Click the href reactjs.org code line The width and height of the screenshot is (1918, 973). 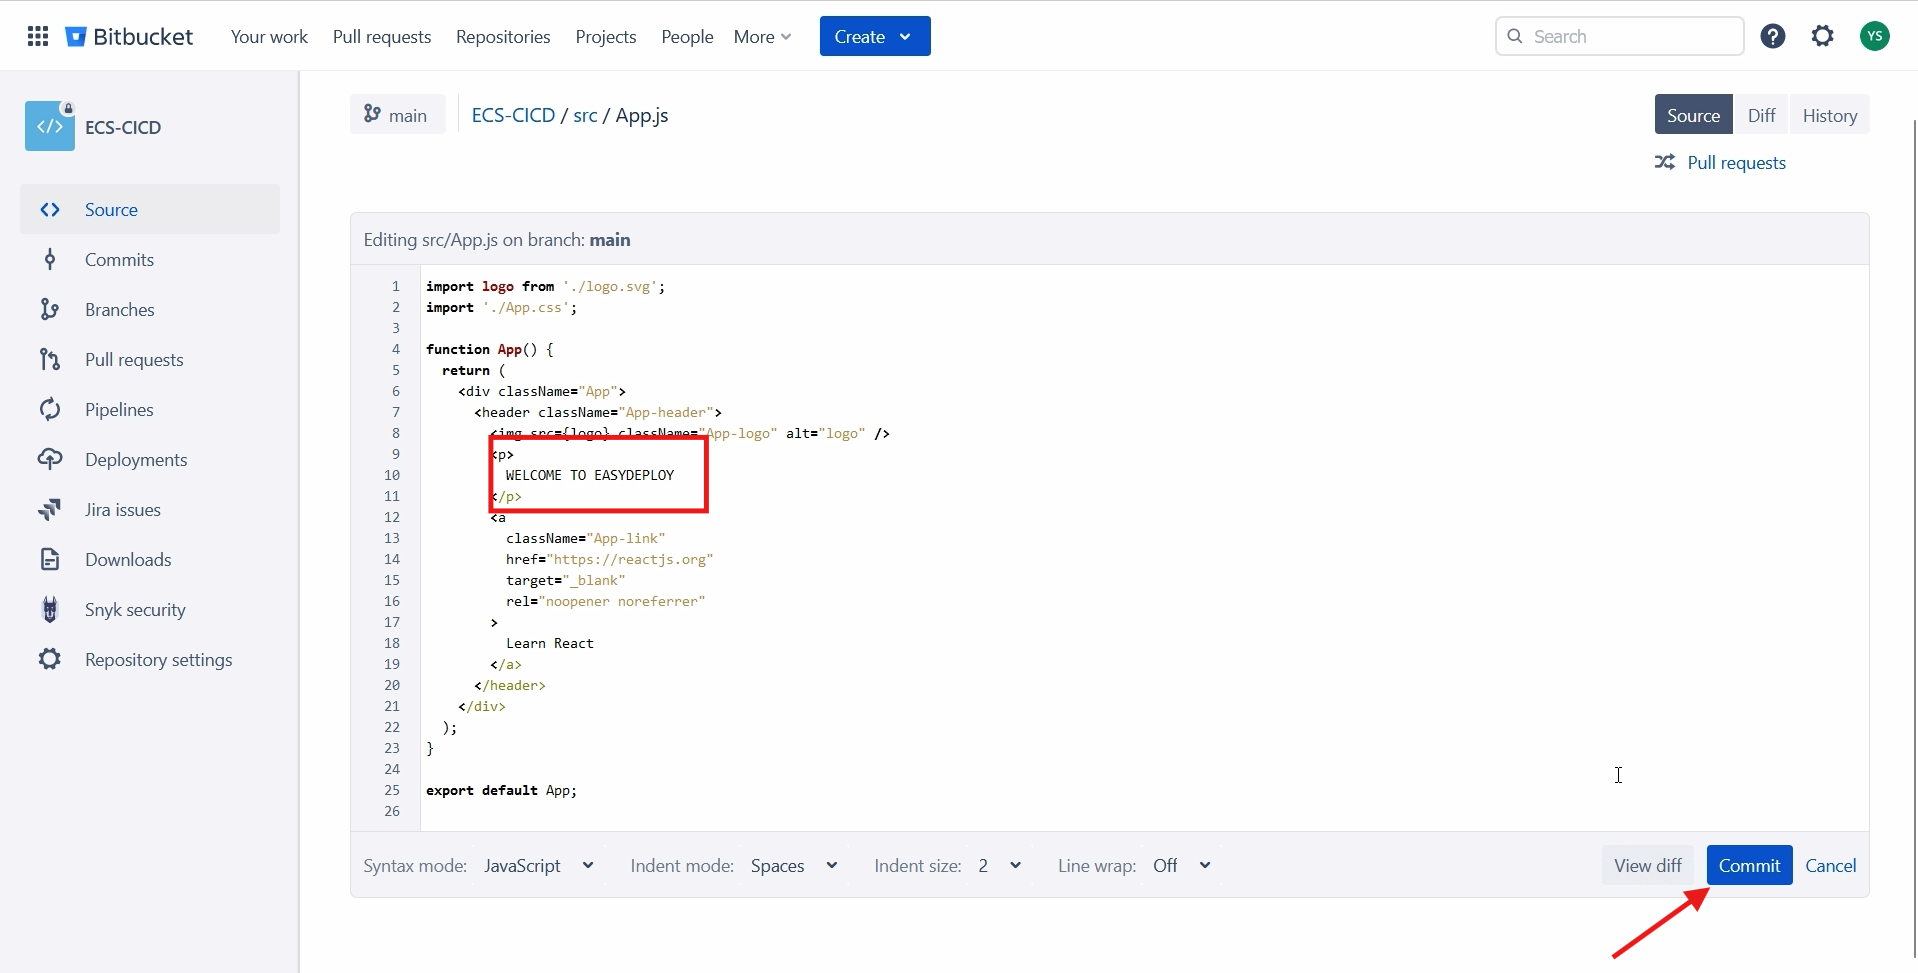609,559
